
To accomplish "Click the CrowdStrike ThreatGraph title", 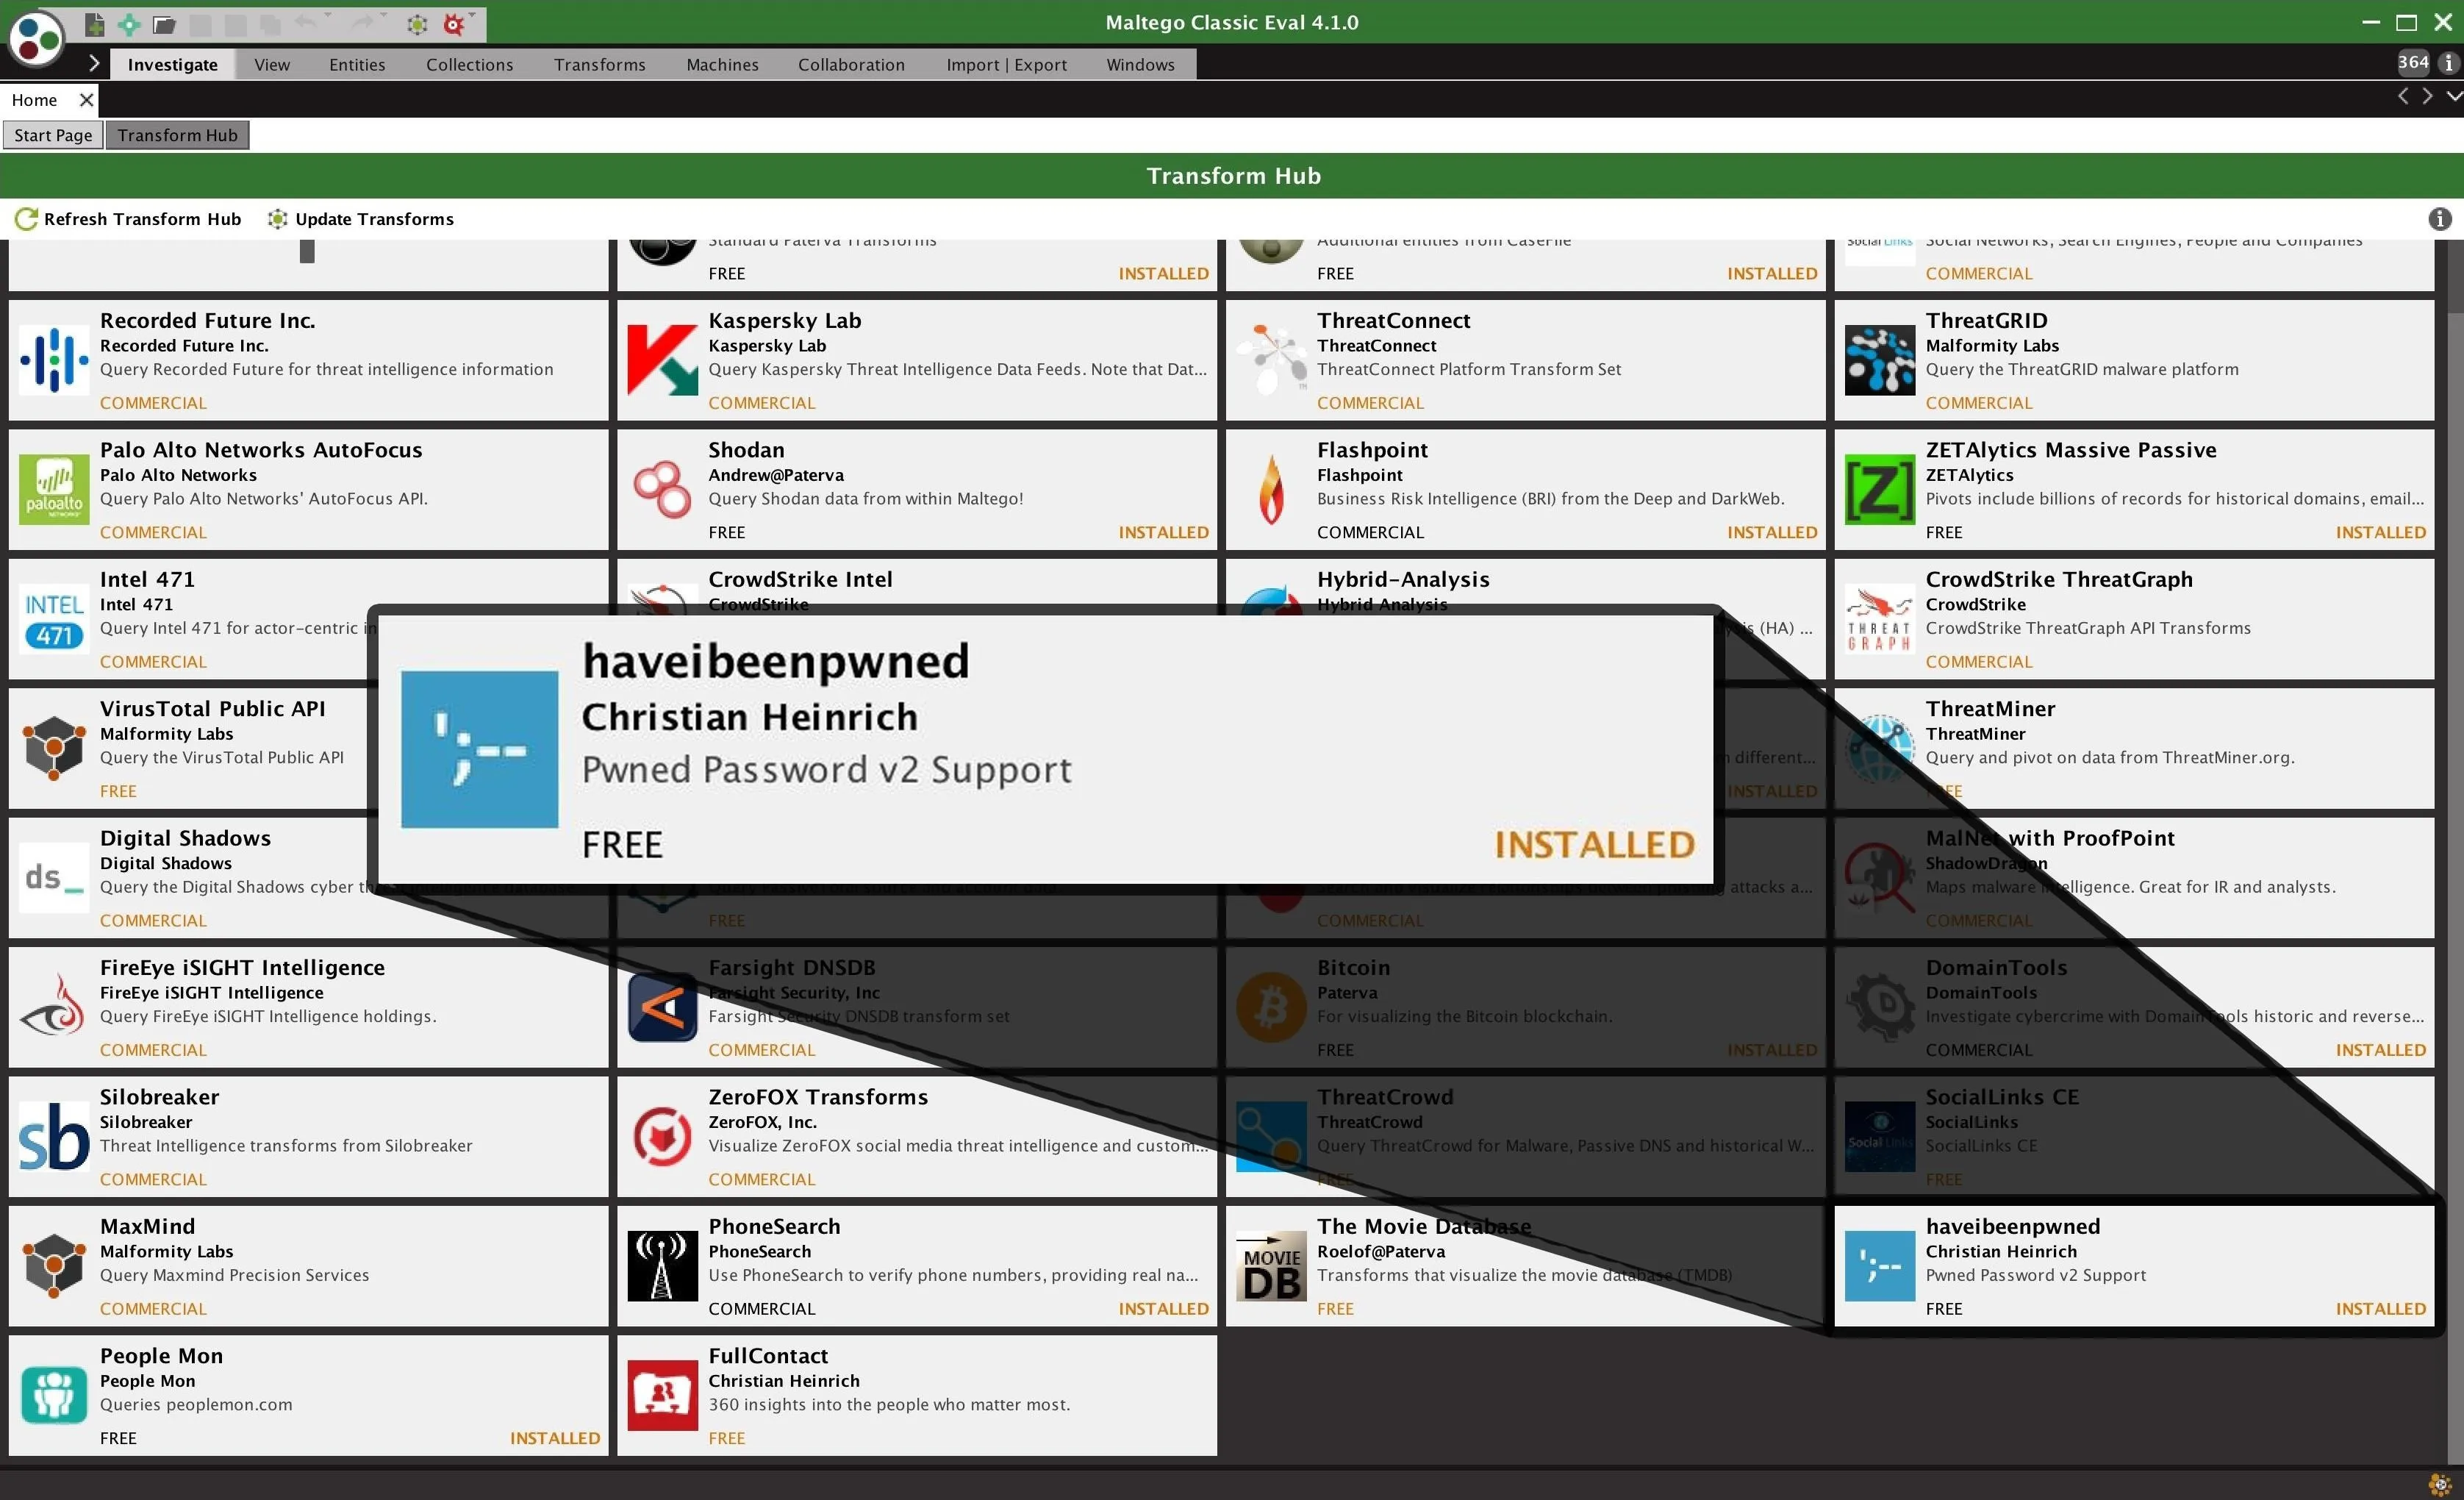I will 2058,579.
